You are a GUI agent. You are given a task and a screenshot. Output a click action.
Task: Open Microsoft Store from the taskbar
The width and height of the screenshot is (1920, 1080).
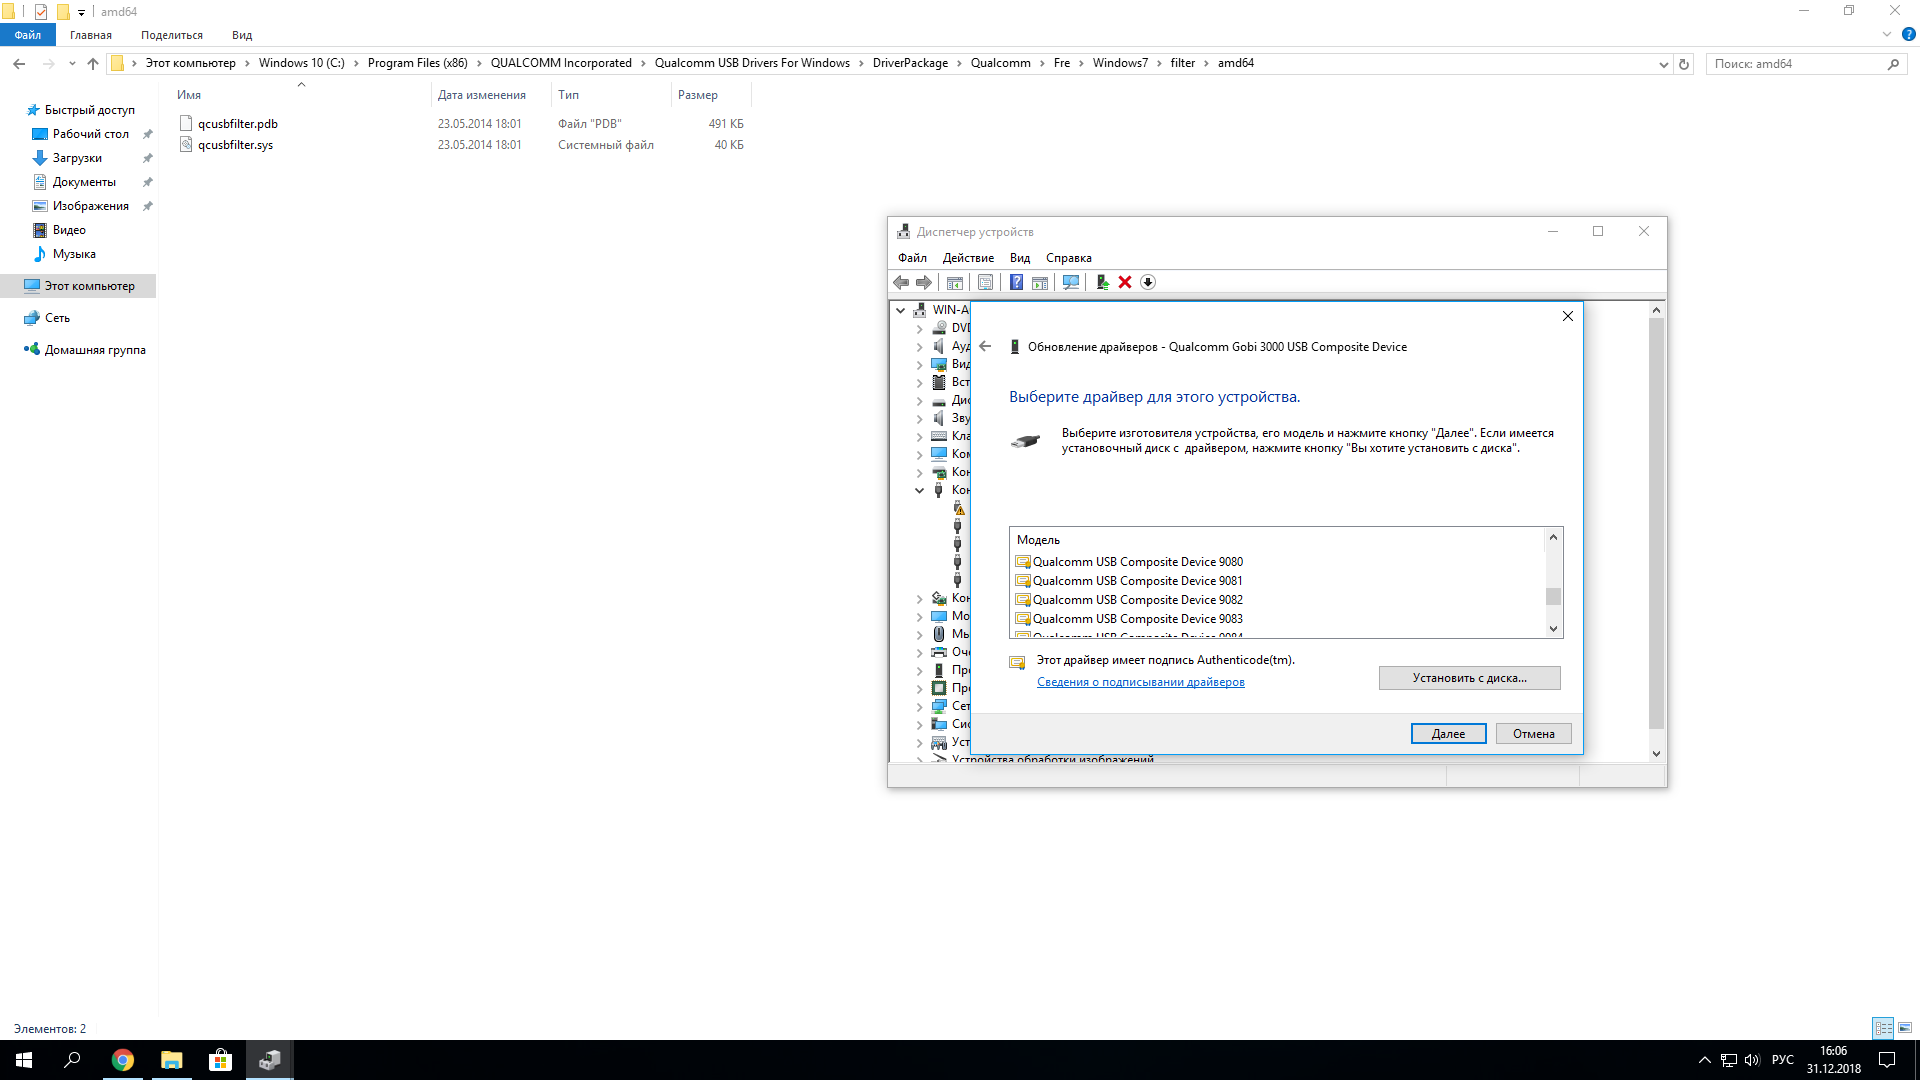tap(220, 1060)
